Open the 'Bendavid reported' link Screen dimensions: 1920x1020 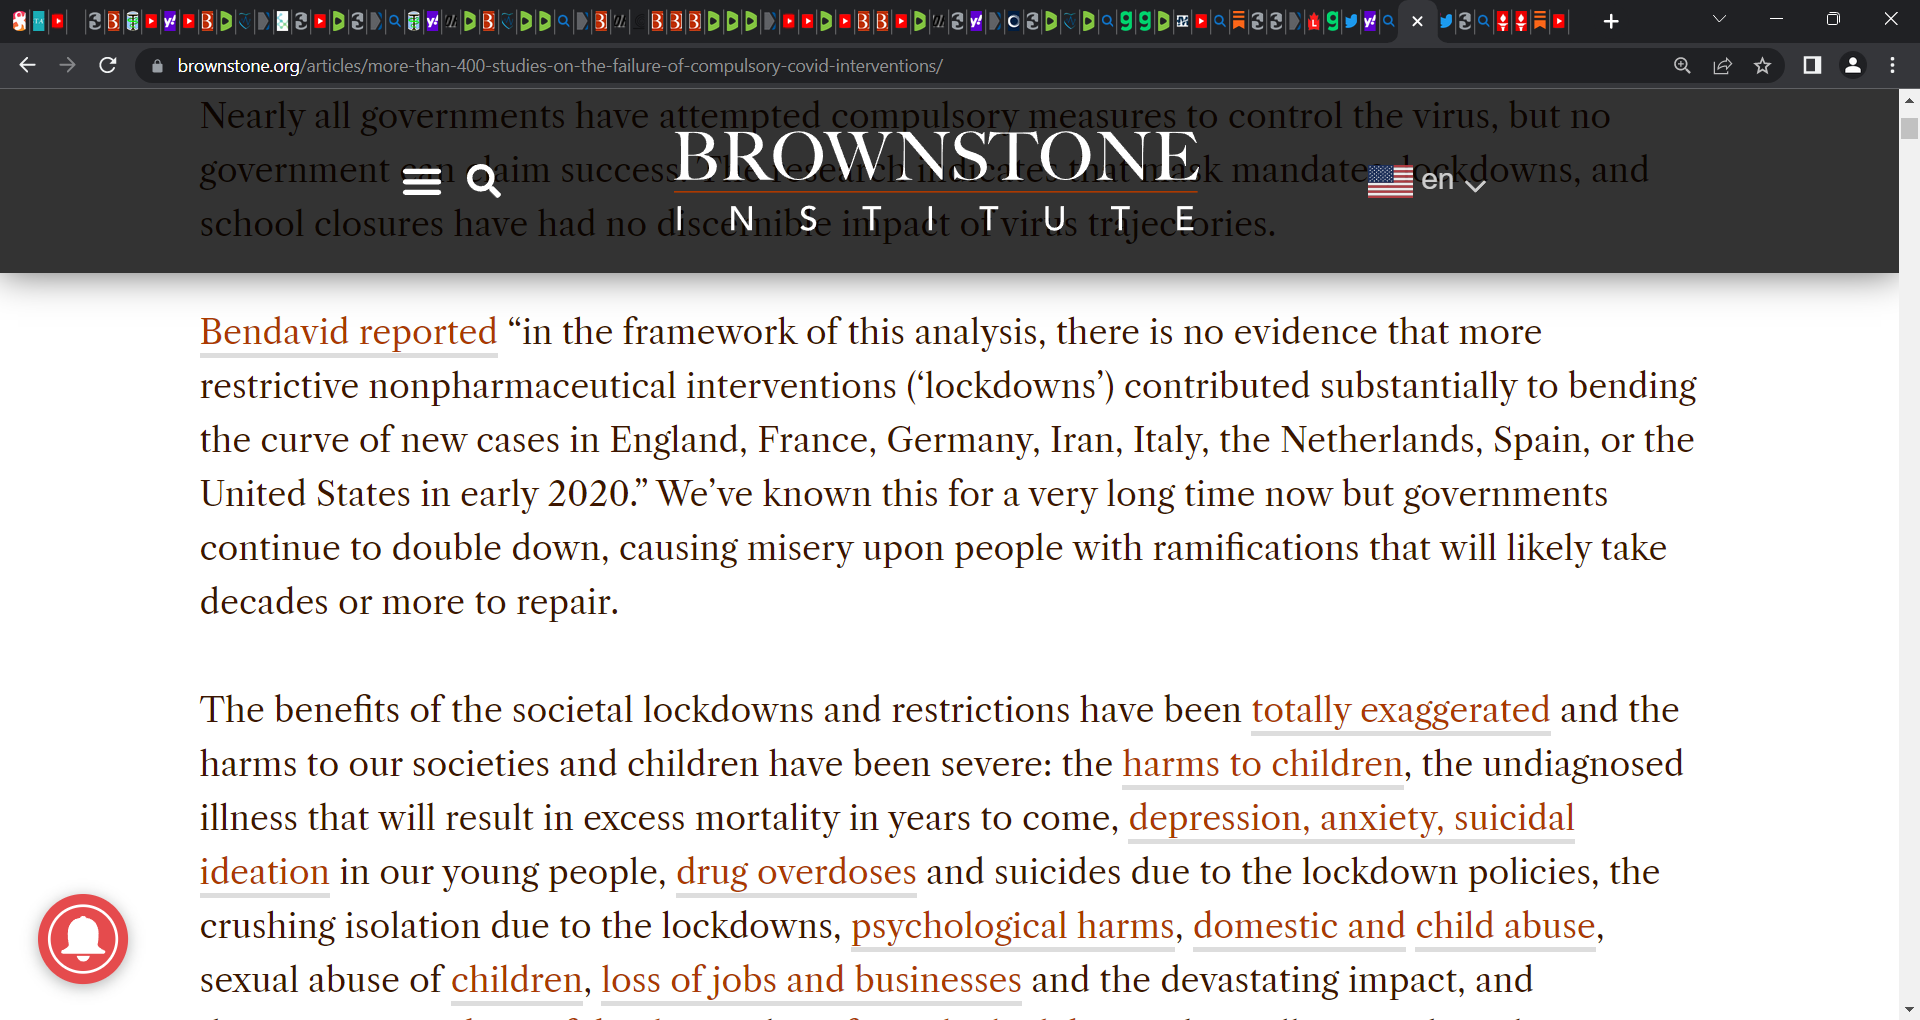348,332
